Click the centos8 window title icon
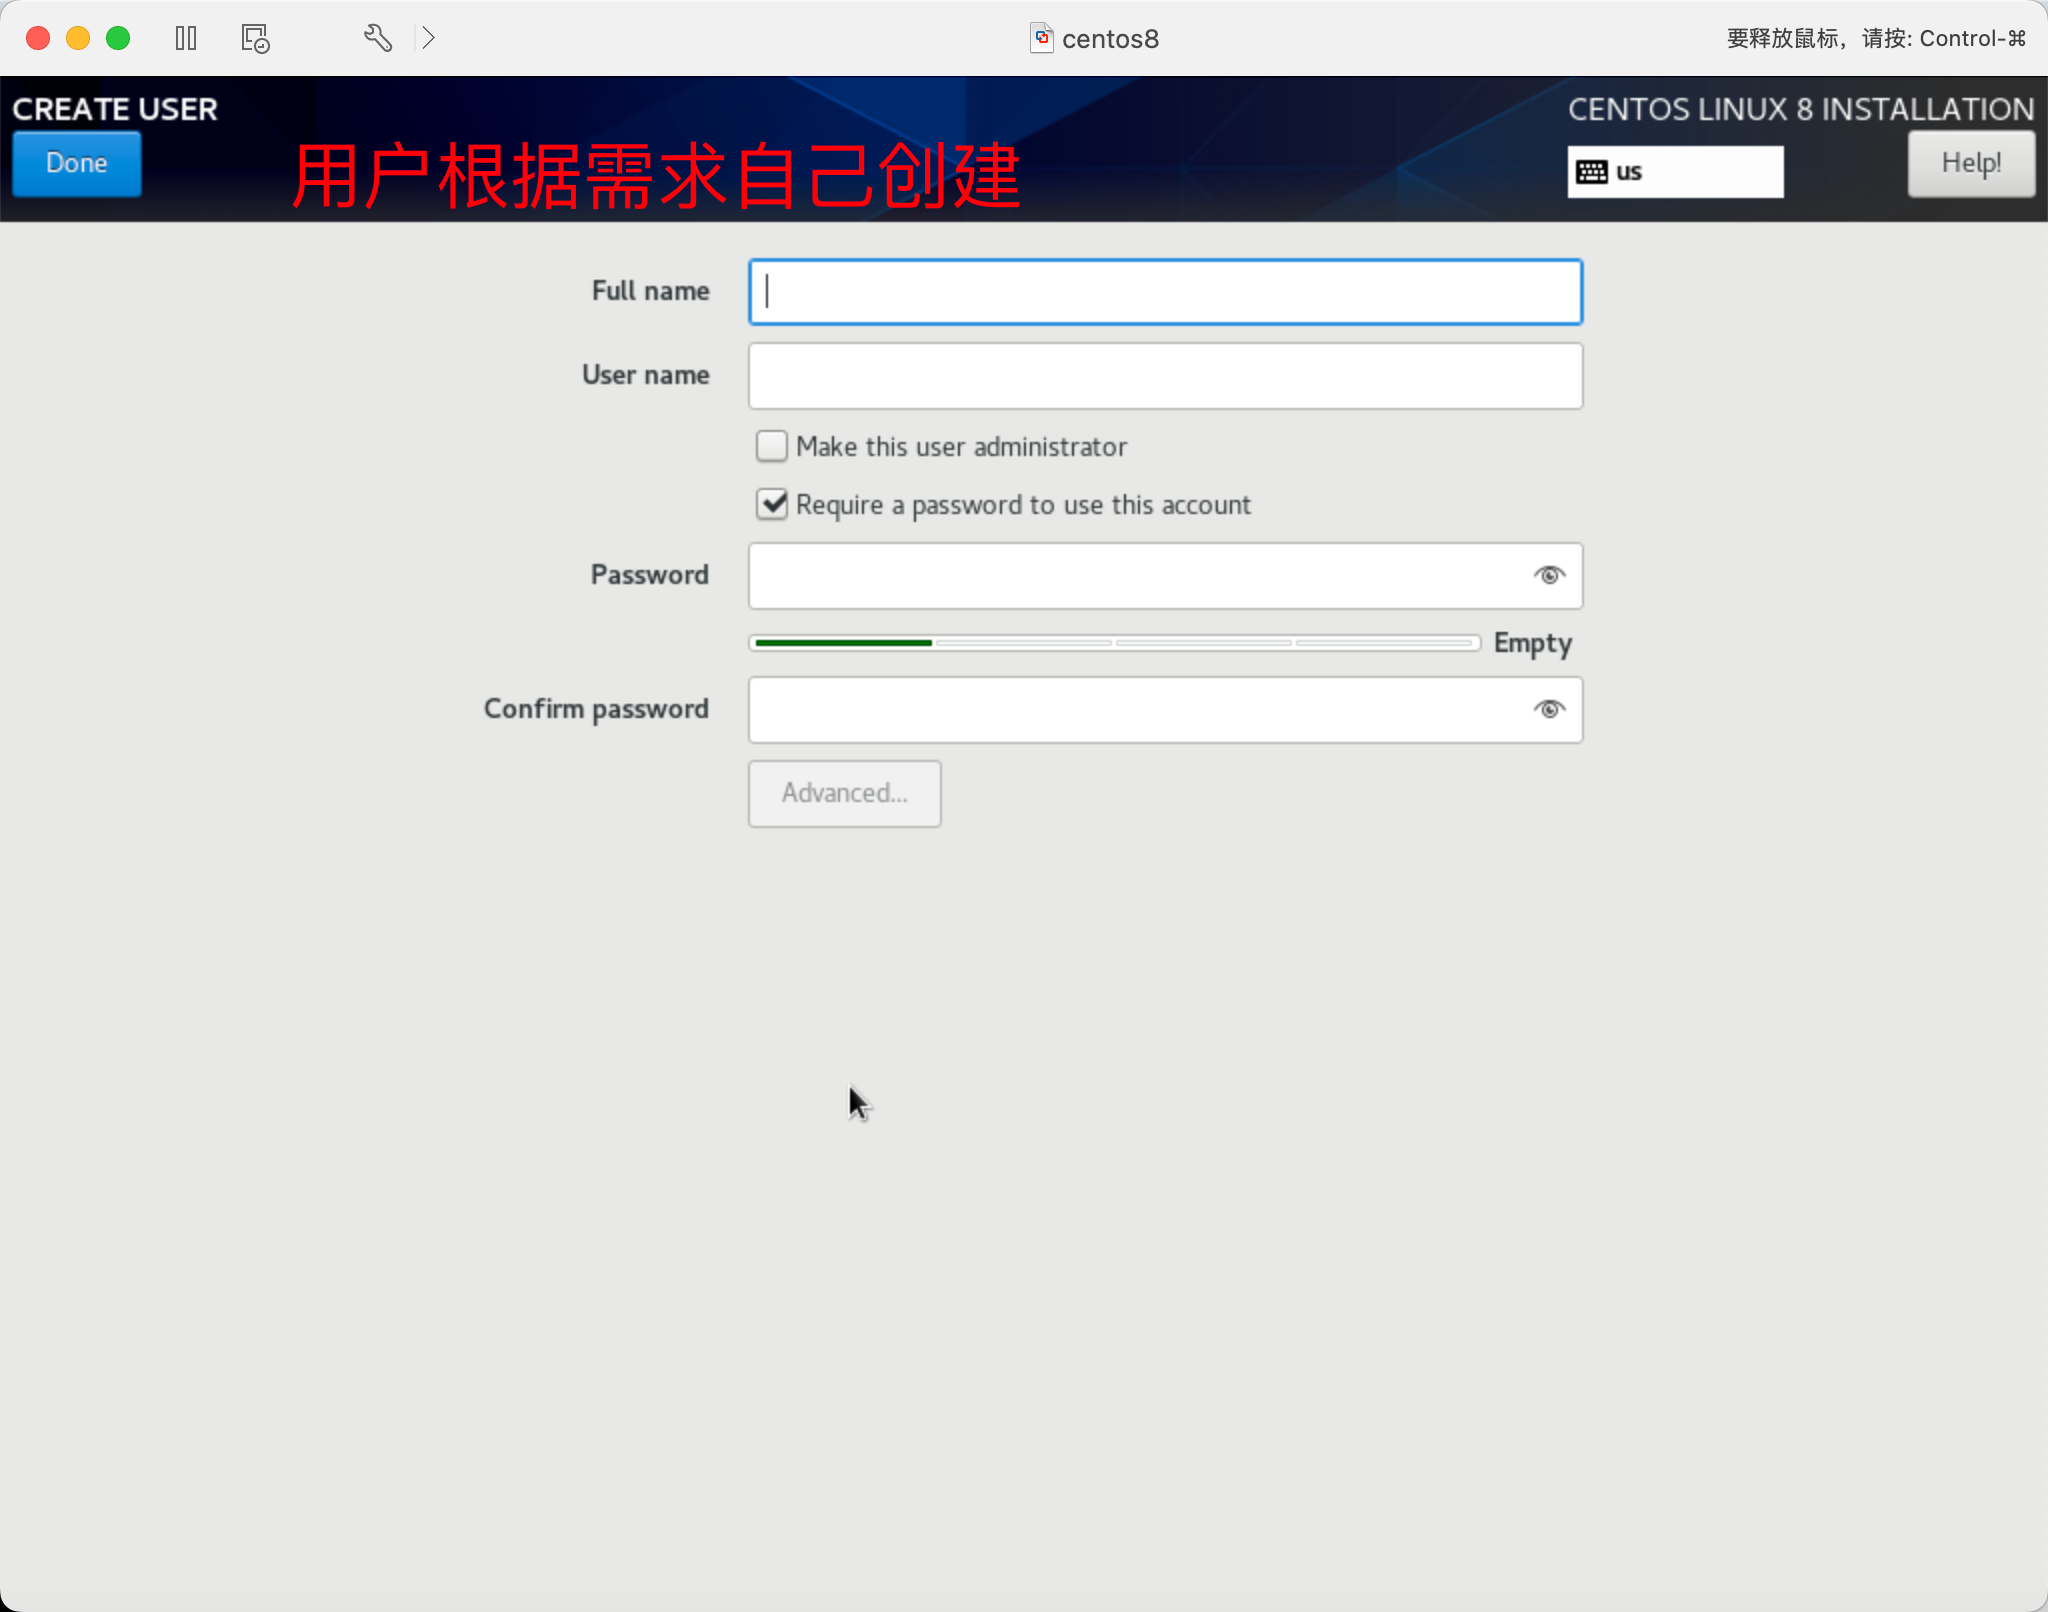The image size is (2048, 1612). pyautogui.click(x=1041, y=38)
